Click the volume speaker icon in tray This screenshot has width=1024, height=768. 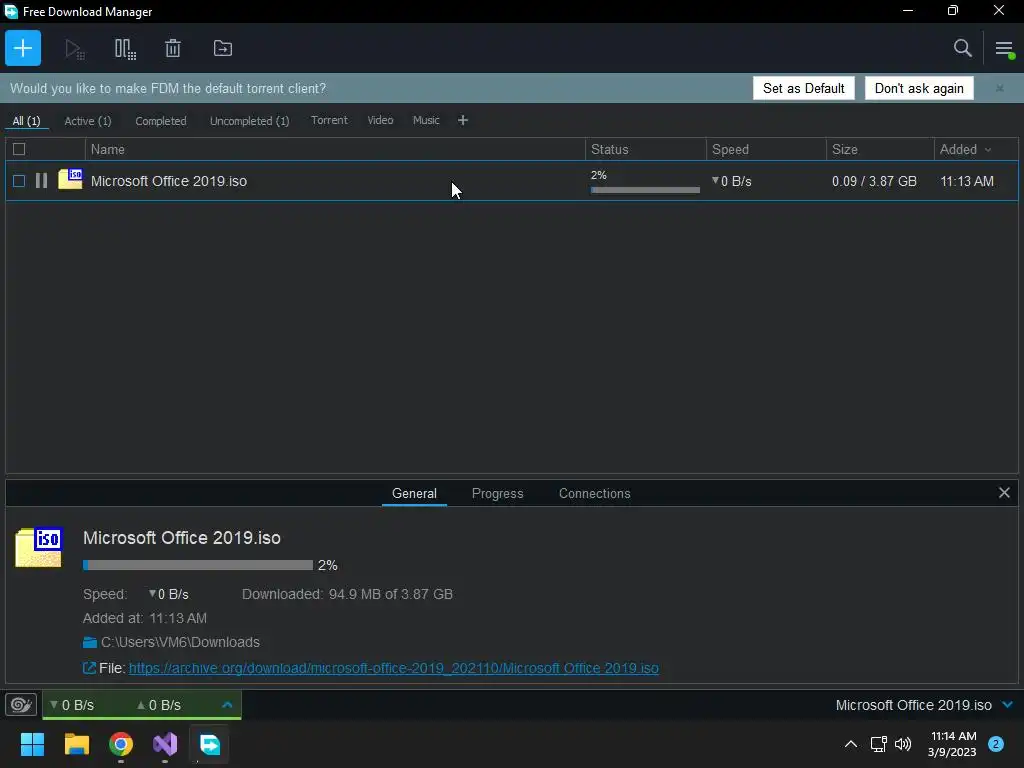tap(903, 744)
